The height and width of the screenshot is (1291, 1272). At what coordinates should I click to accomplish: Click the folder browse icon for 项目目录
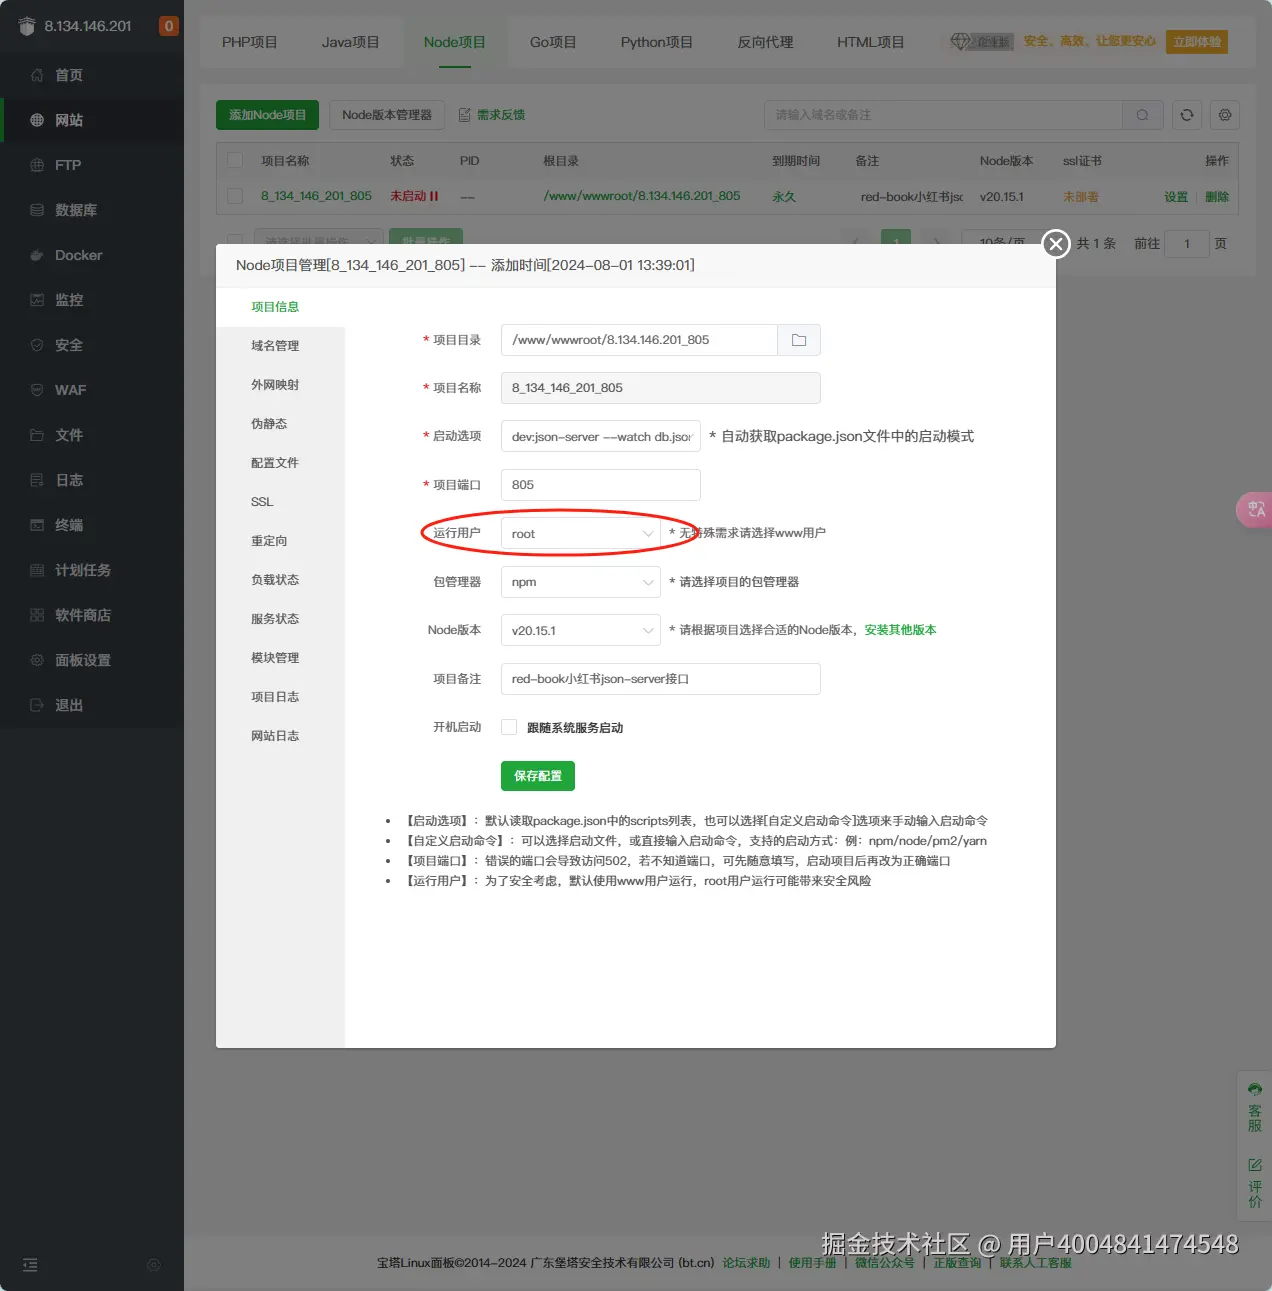point(799,340)
